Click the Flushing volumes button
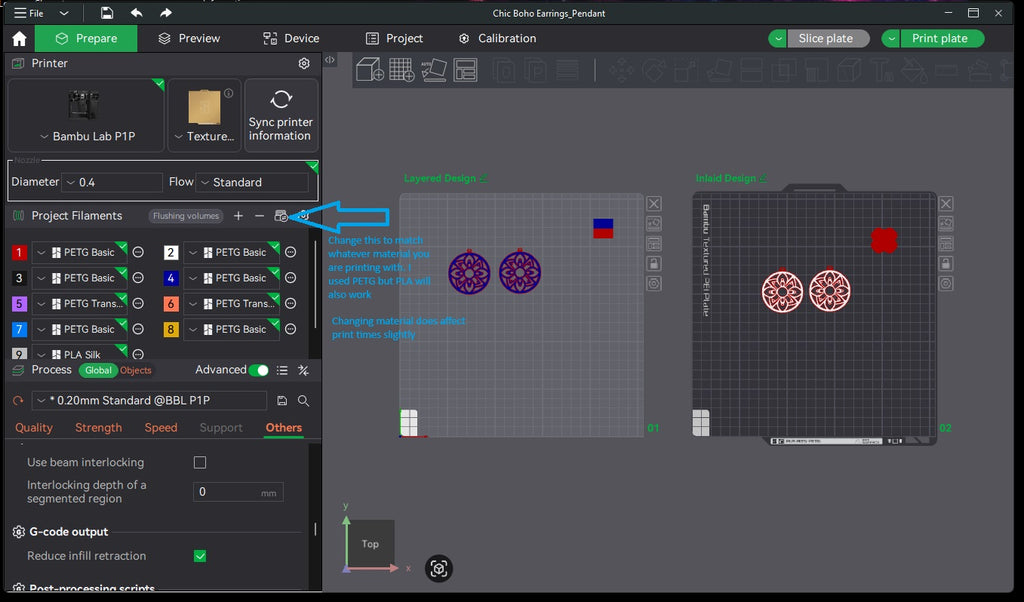Viewport: 1024px width, 602px height. click(186, 215)
